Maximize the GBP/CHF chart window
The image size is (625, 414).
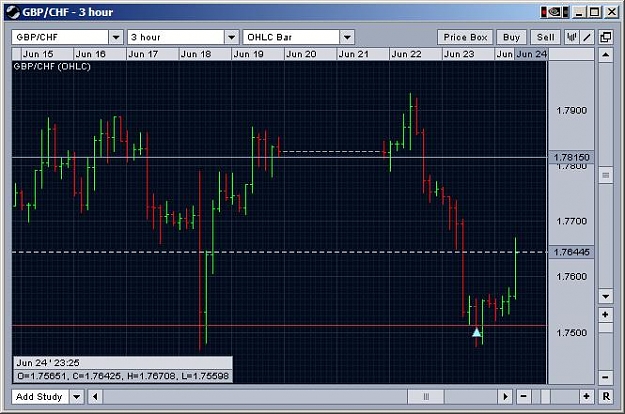pyautogui.click(x=594, y=12)
